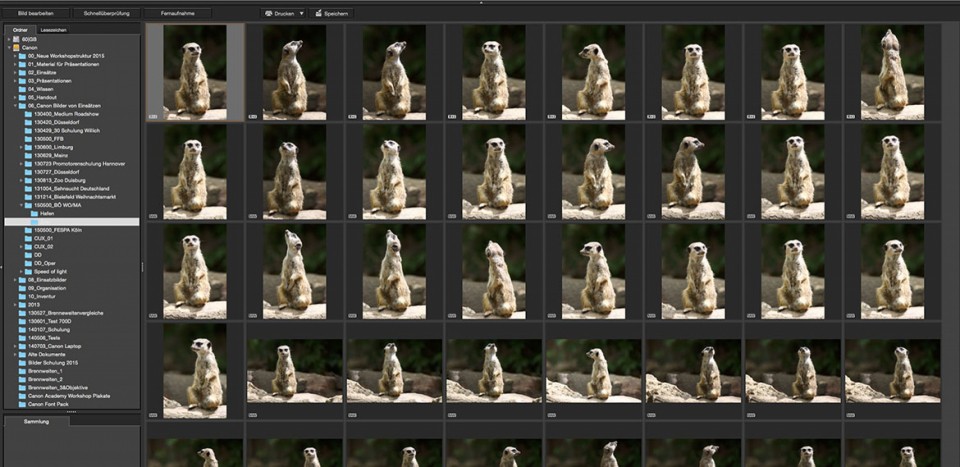Select the Canon Font Pack folder icon
Screen dimensions: 960x467
23,404
